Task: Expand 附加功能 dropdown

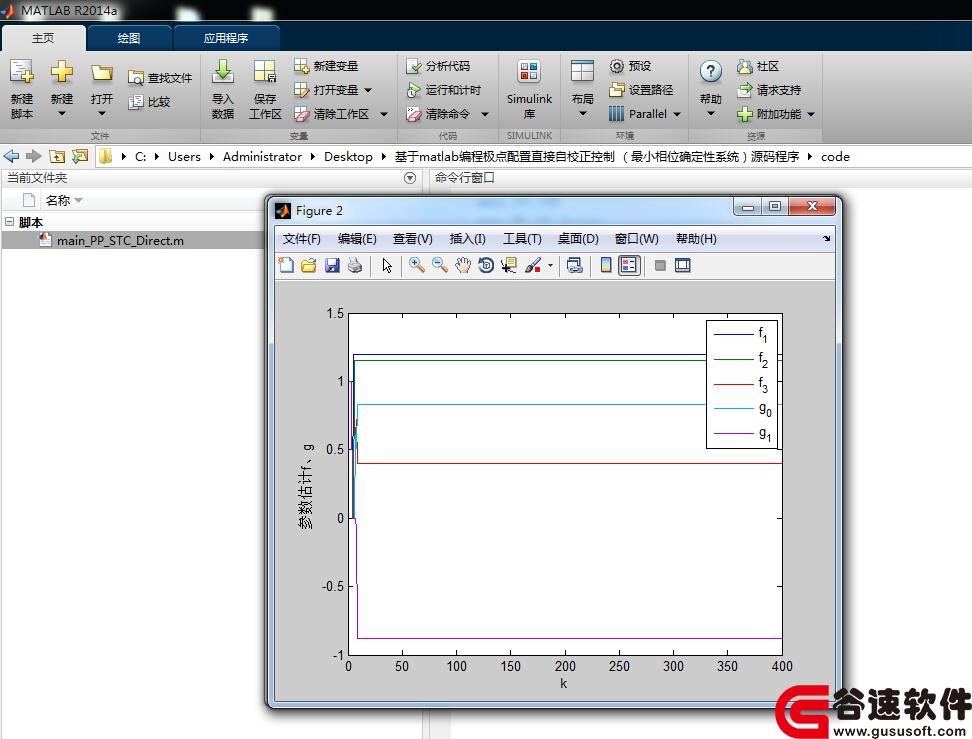Action: click(x=811, y=114)
